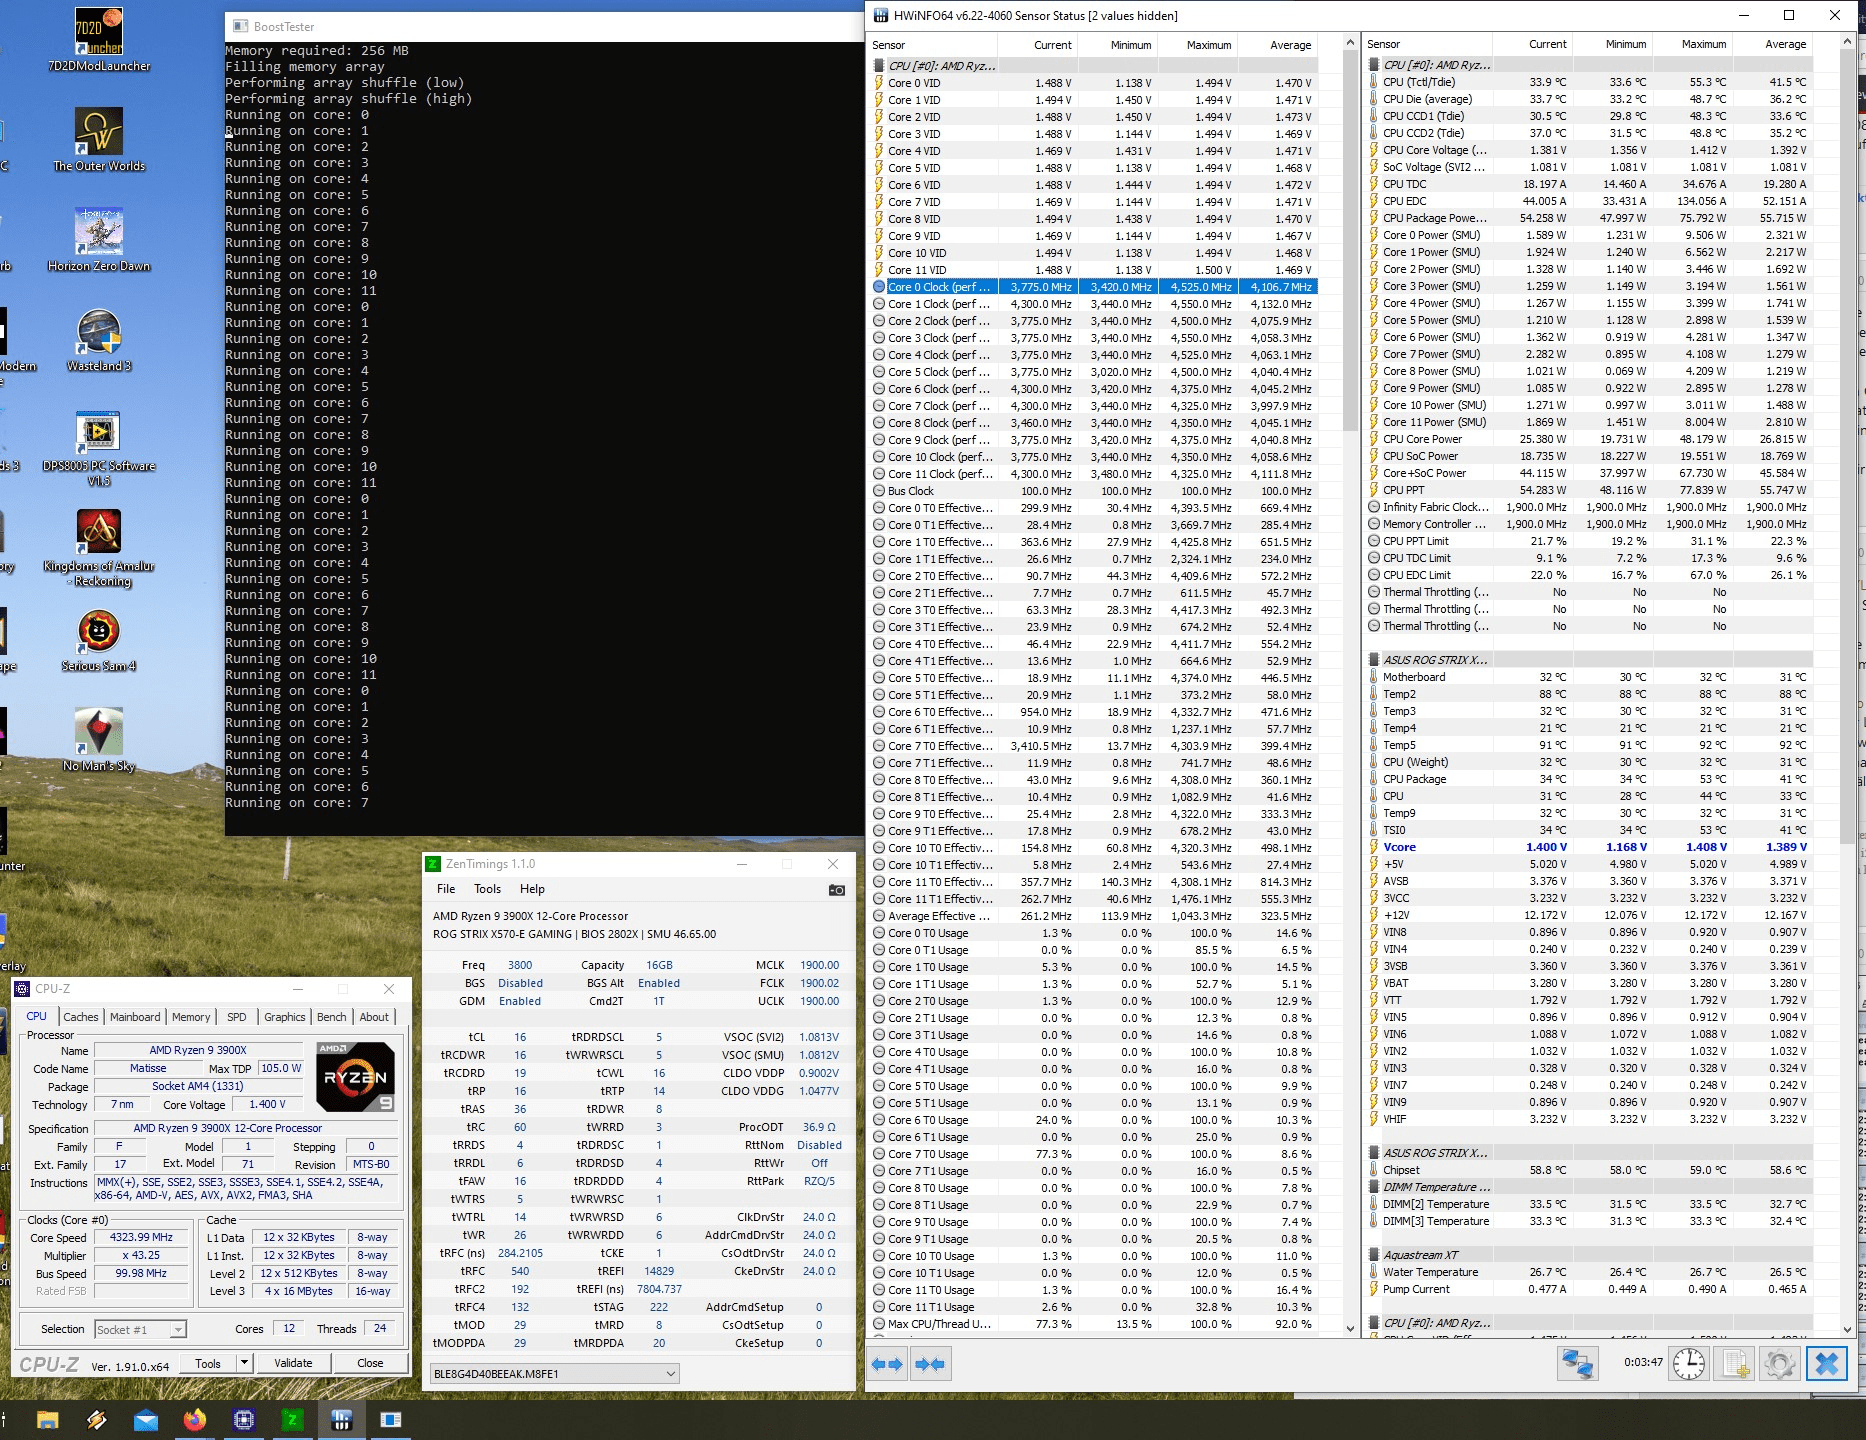The image size is (1866, 1440).
Task: Select the CPU-Z Memory tab
Action: 191,1017
